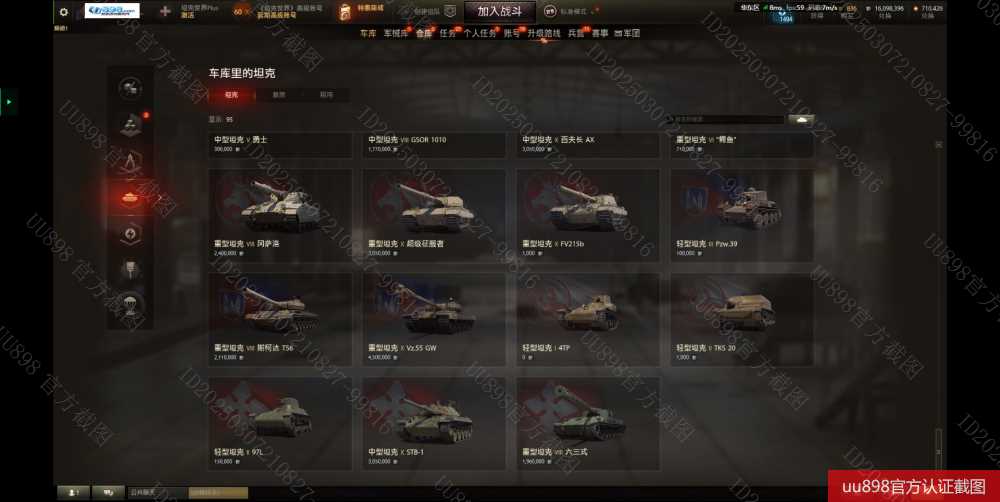Click the 加入战斗 button

pos(499,11)
